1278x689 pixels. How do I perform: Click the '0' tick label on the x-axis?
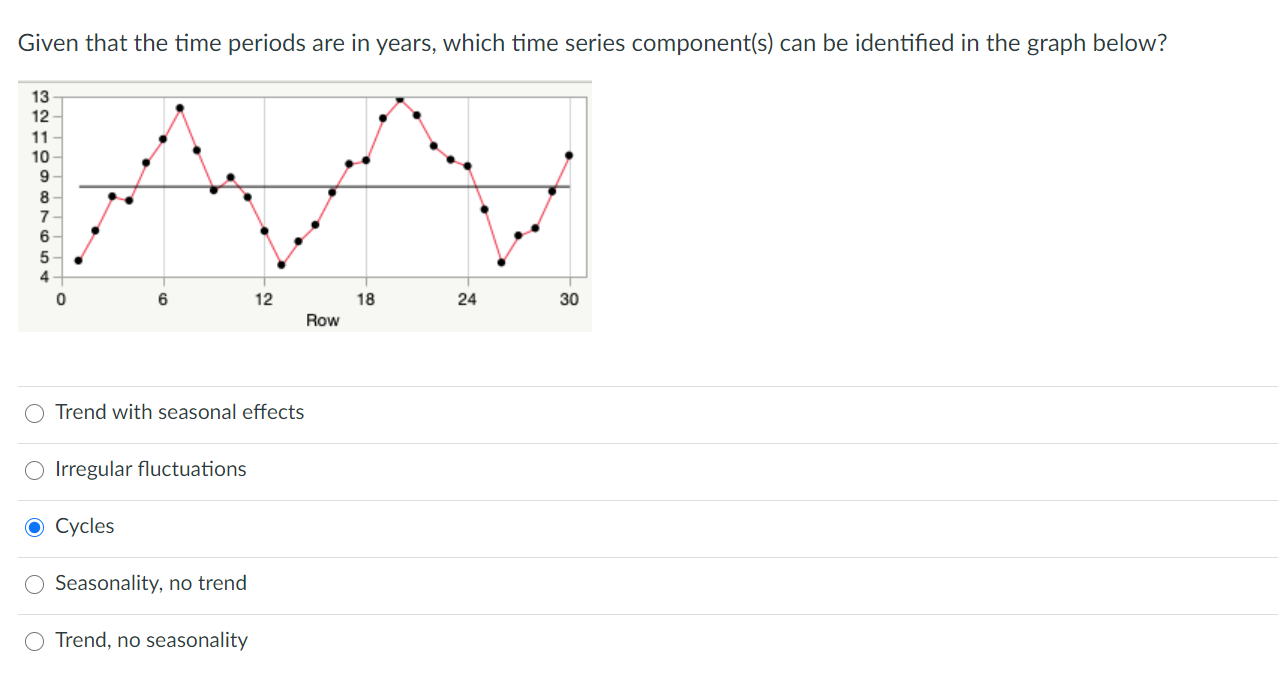pyautogui.click(x=61, y=298)
